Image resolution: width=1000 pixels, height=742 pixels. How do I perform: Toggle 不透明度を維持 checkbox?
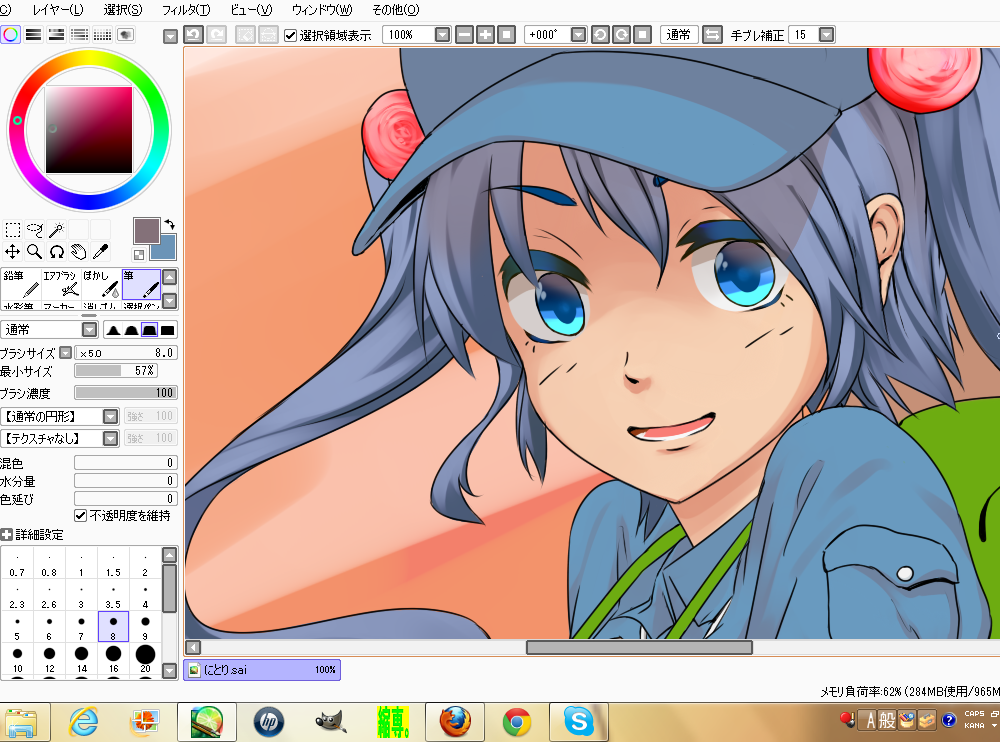[80, 516]
